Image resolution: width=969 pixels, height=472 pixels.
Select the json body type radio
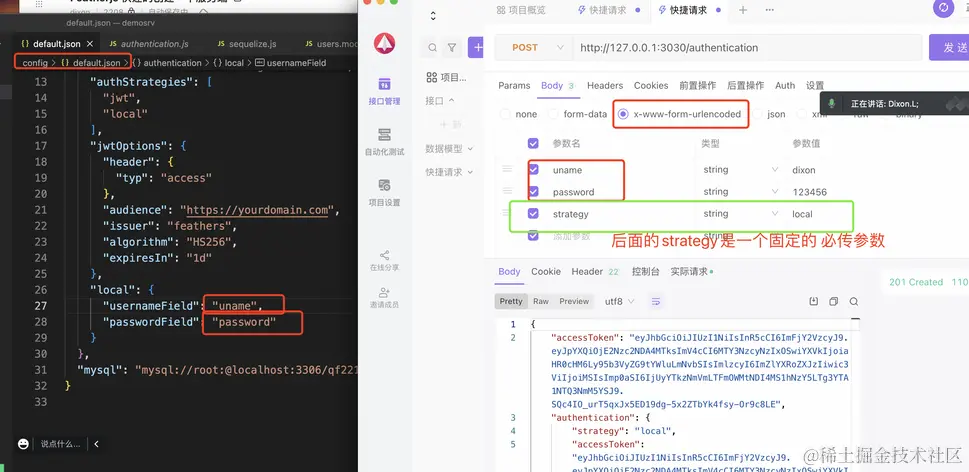(x=756, y=114)
